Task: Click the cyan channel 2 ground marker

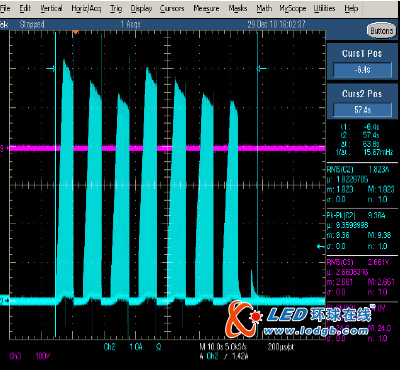Action: (x=3, y=301)
